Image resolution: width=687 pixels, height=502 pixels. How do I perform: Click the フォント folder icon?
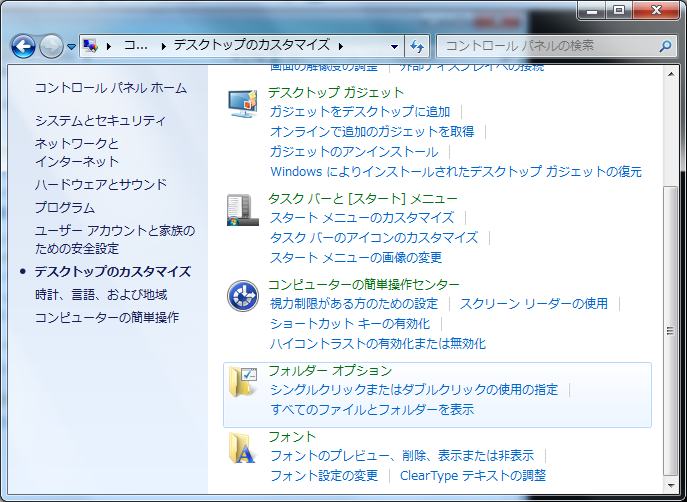pos(242,448)
